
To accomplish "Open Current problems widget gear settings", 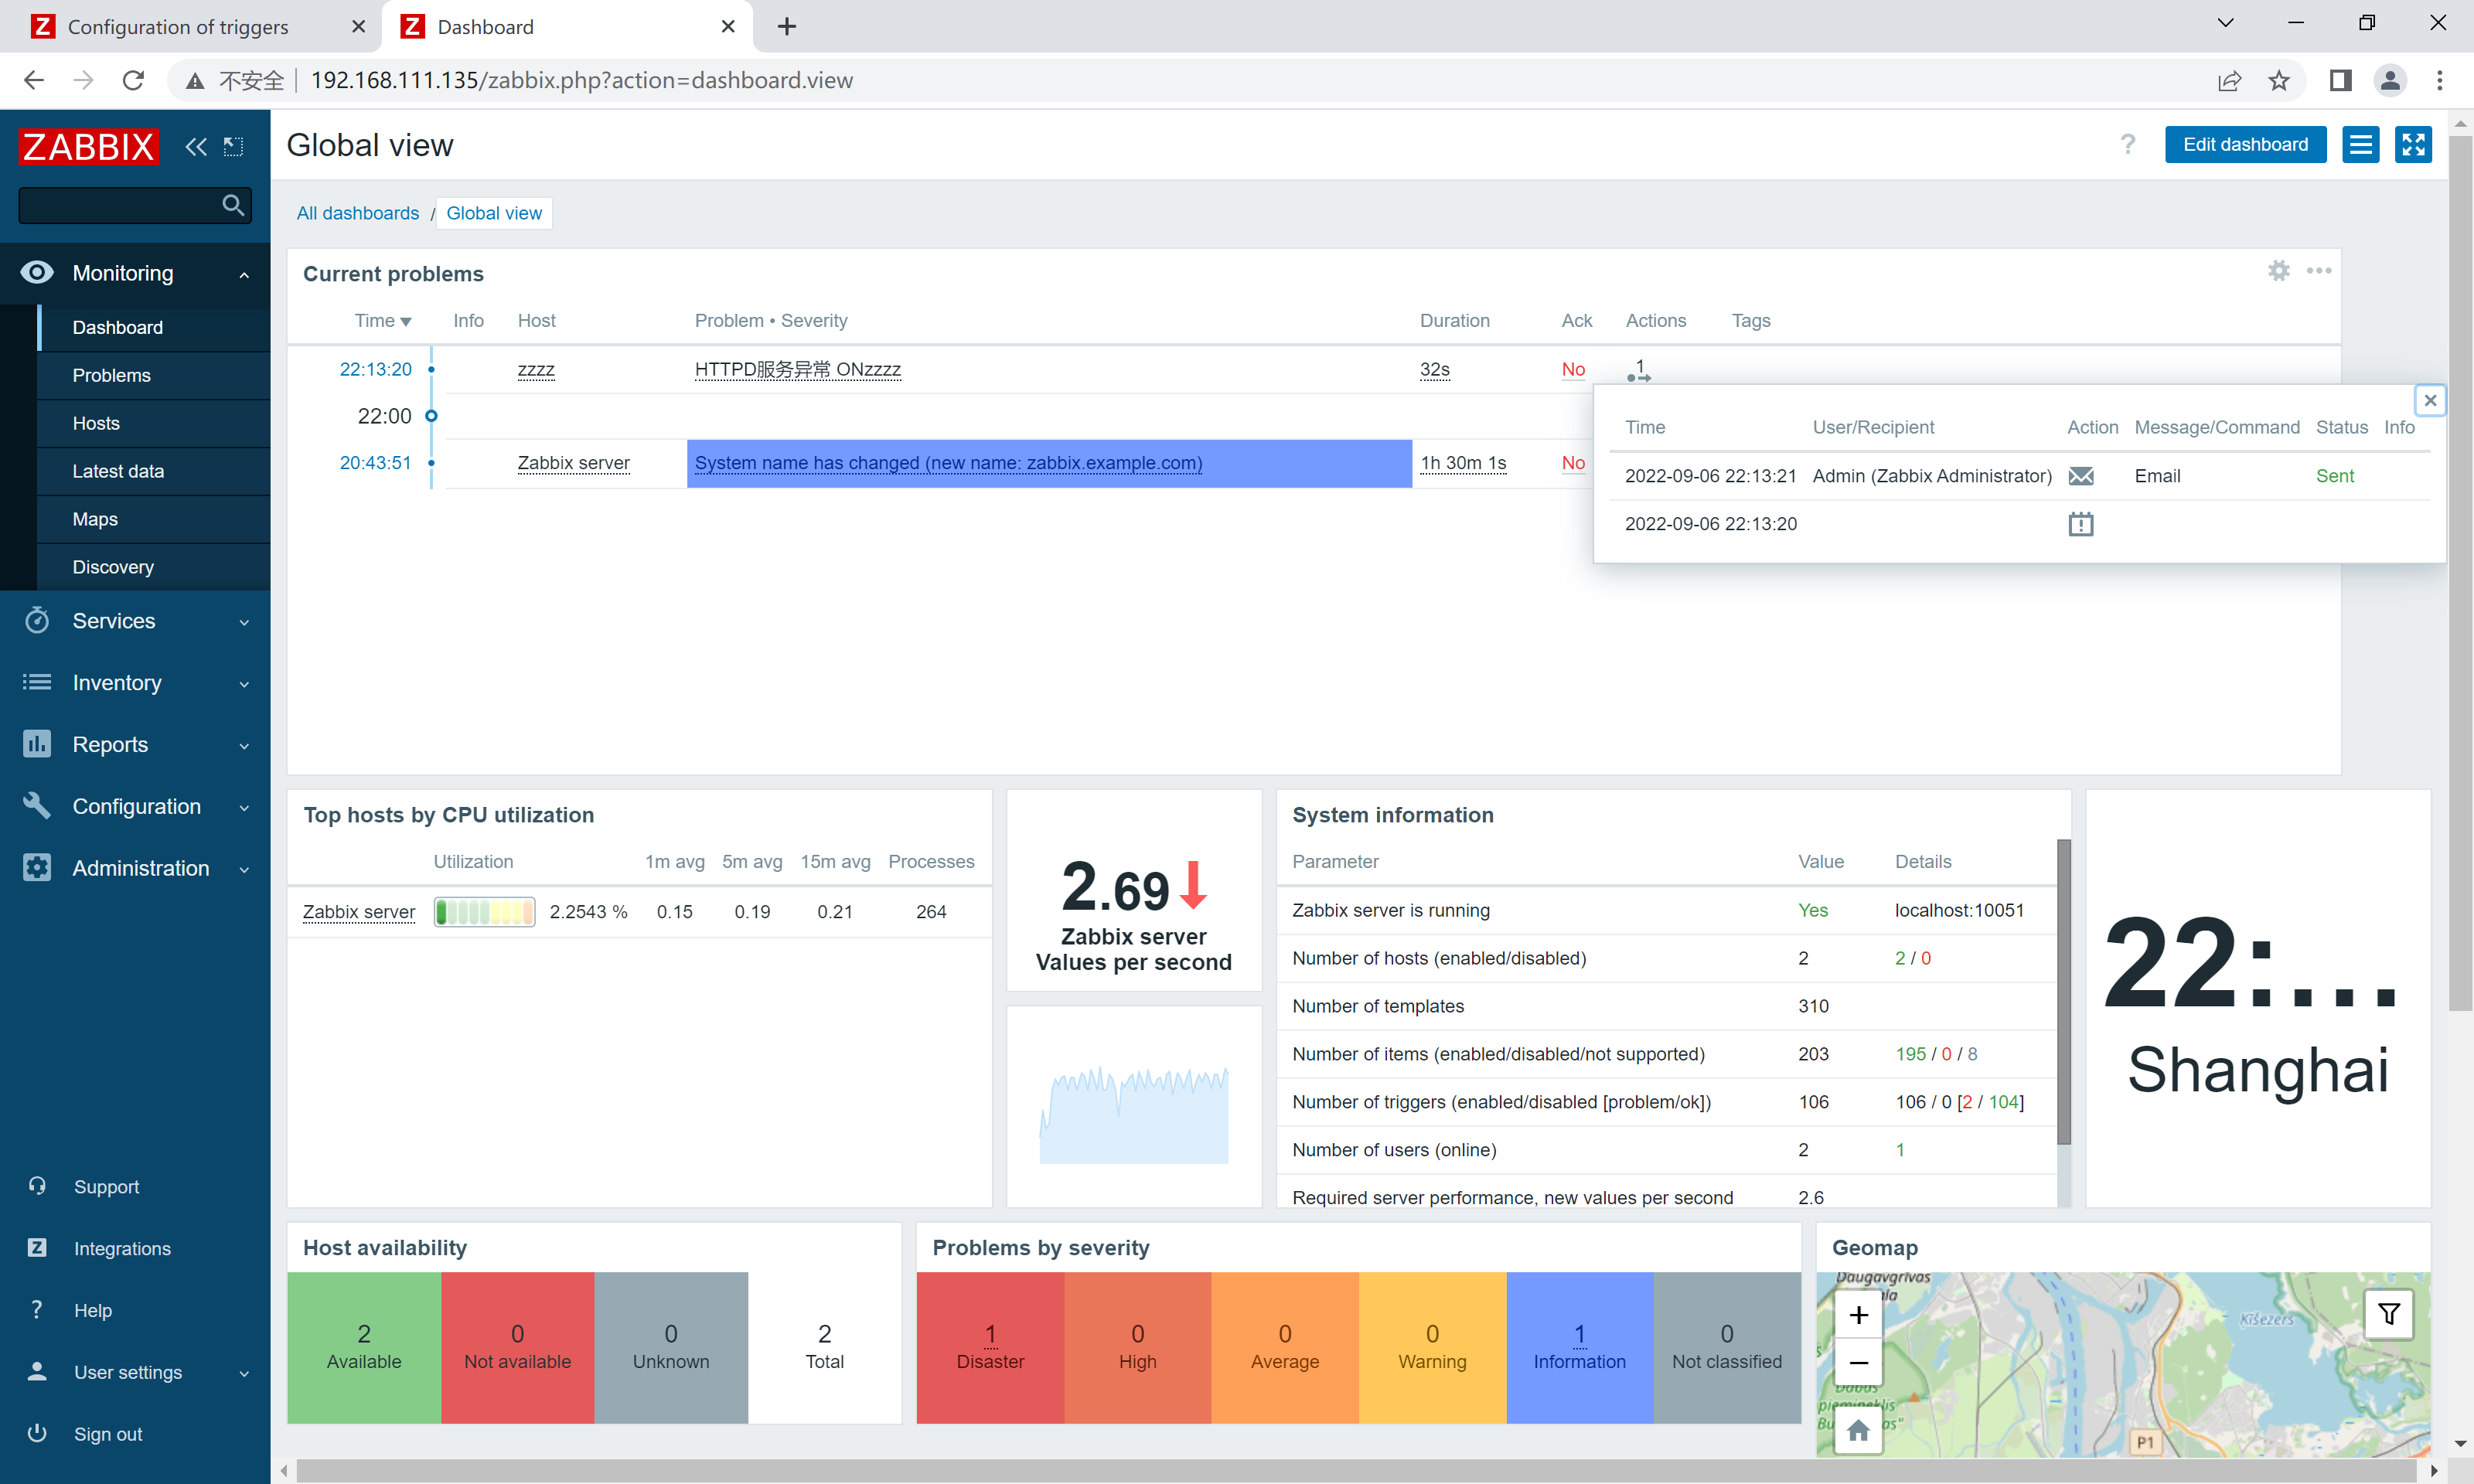I will pyautogui.click(x=2278, y=271).
